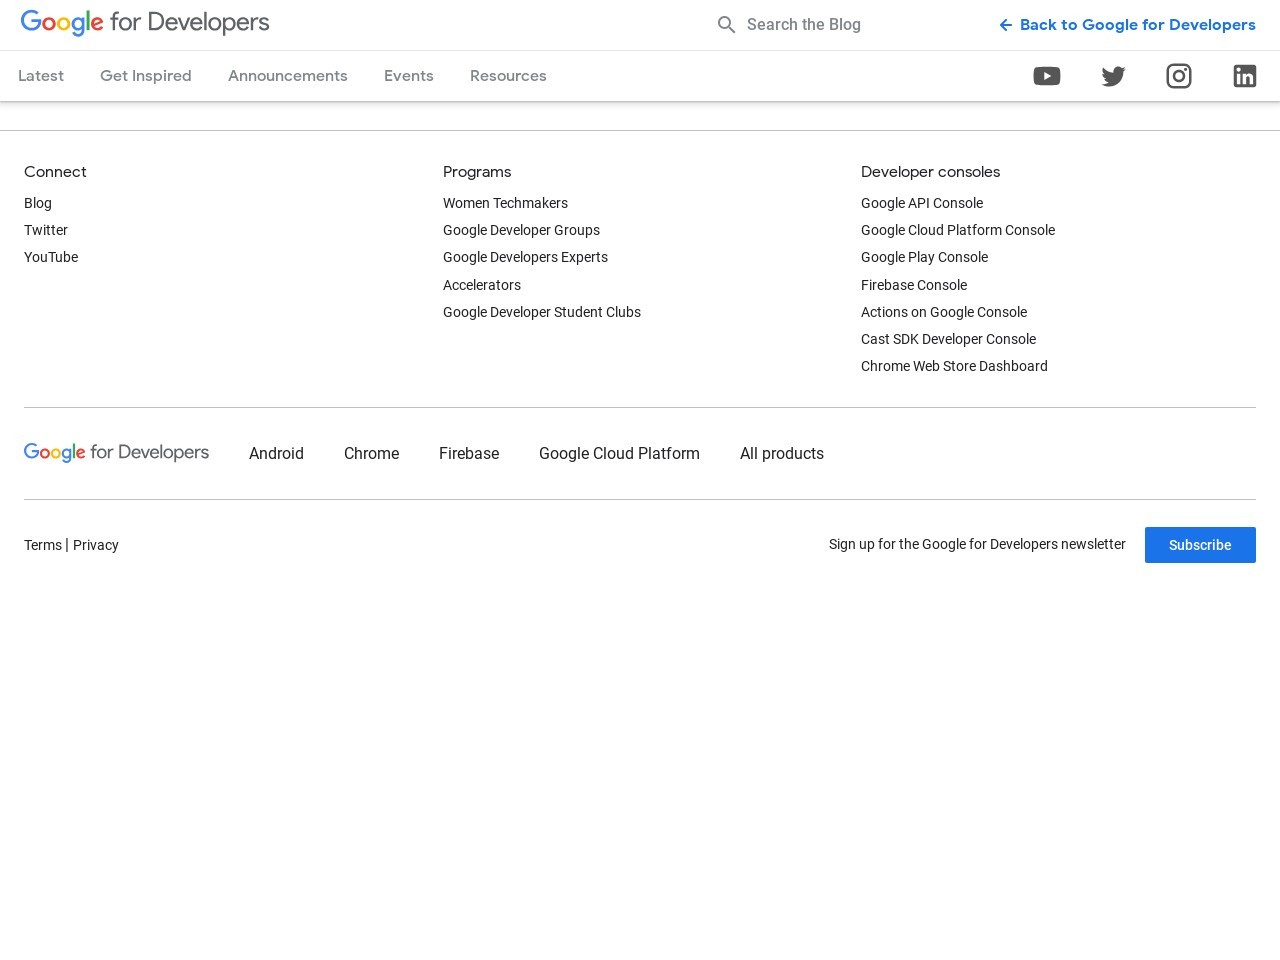This screenshot has height=960, width=1280.
Task: Open the Latest tab
Action: tap(41, 76)
